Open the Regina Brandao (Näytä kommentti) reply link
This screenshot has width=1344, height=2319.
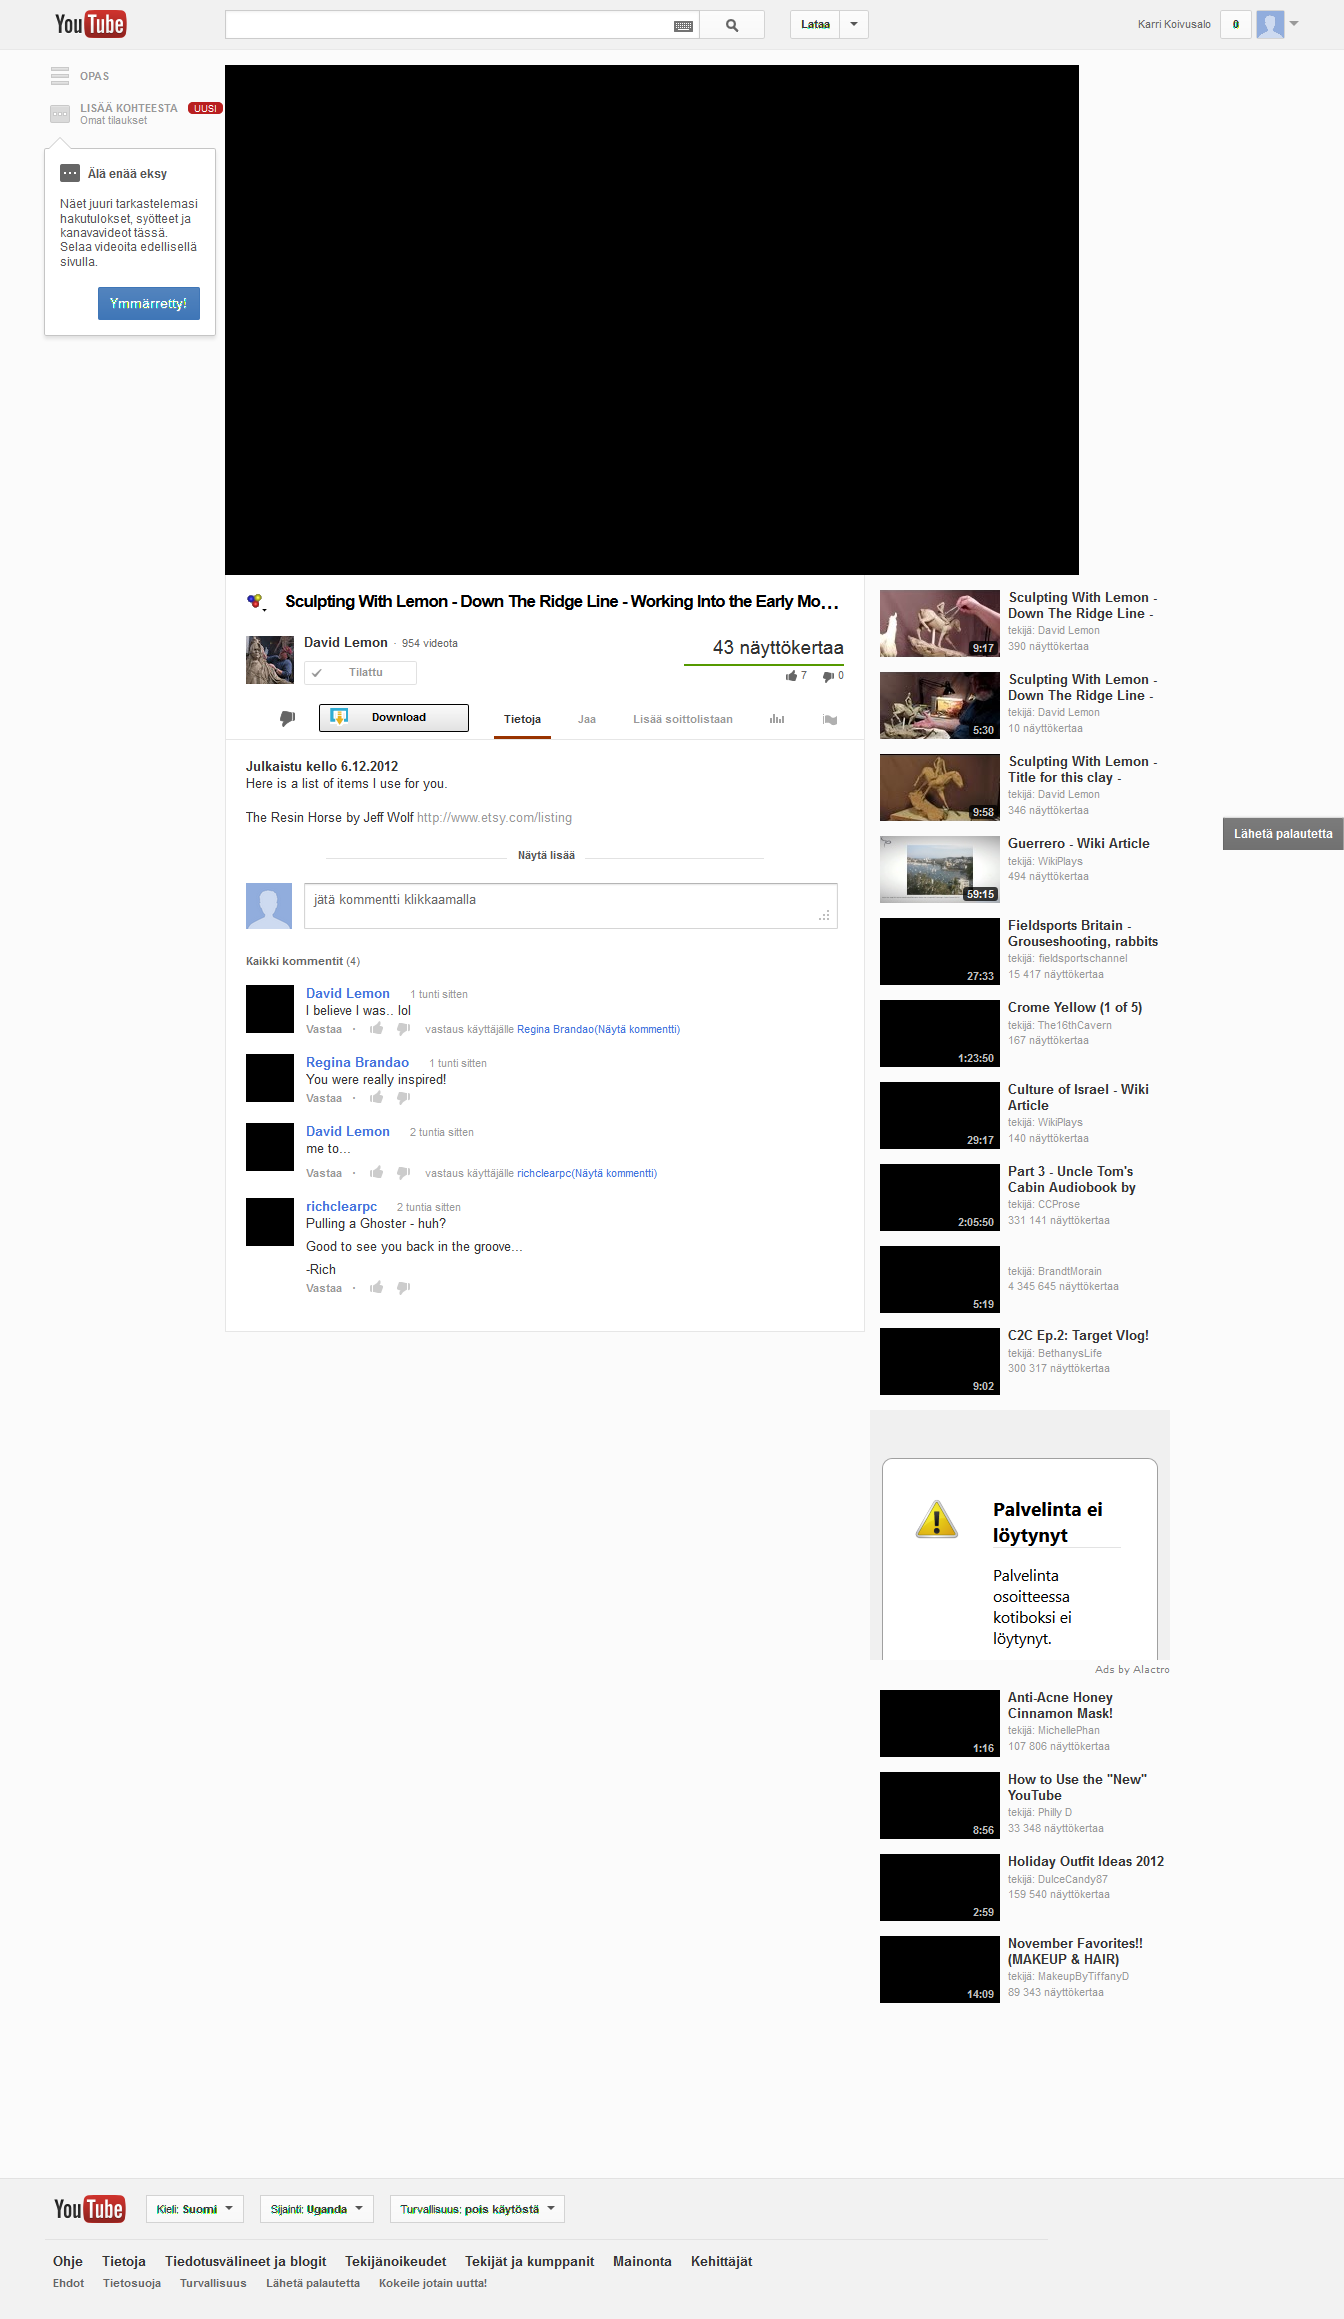(x=598, y=1030)
